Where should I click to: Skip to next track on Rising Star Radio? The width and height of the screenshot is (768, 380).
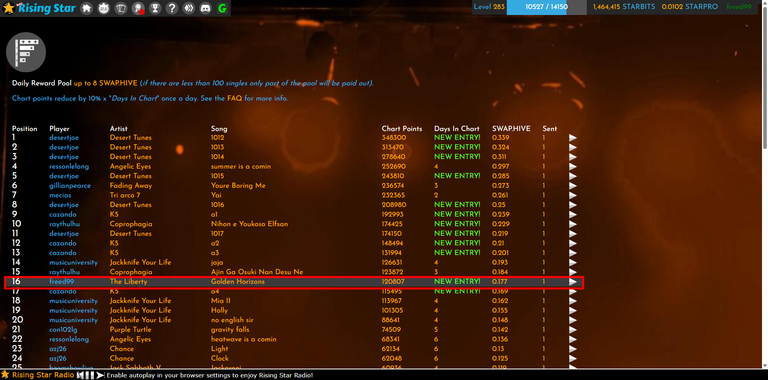(100, 375)
